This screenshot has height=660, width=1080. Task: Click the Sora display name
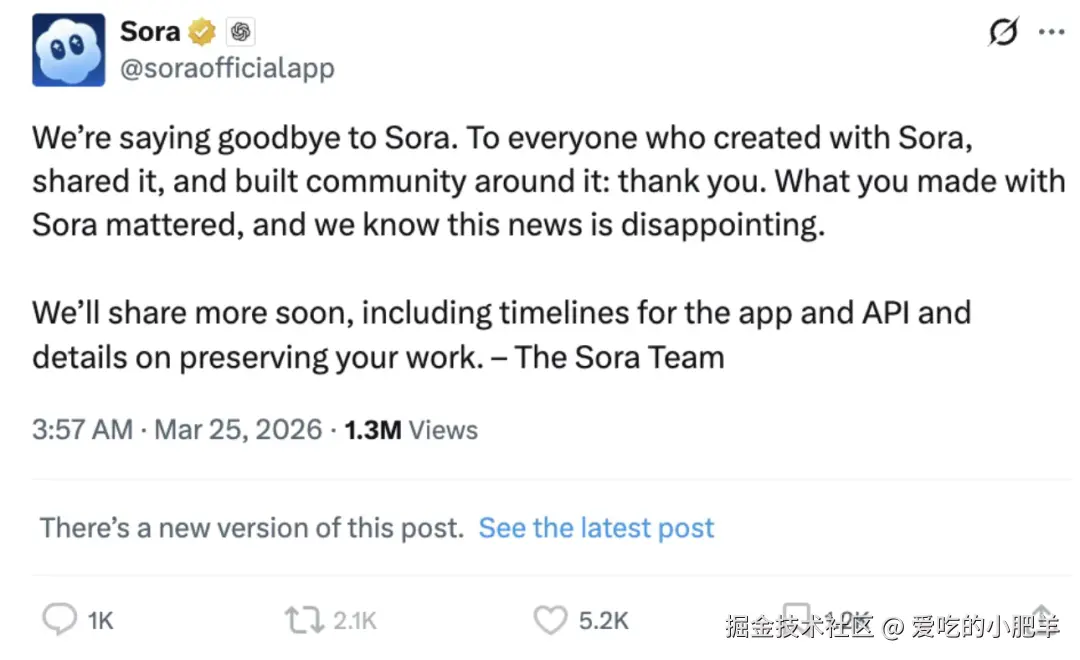[148, 30]
